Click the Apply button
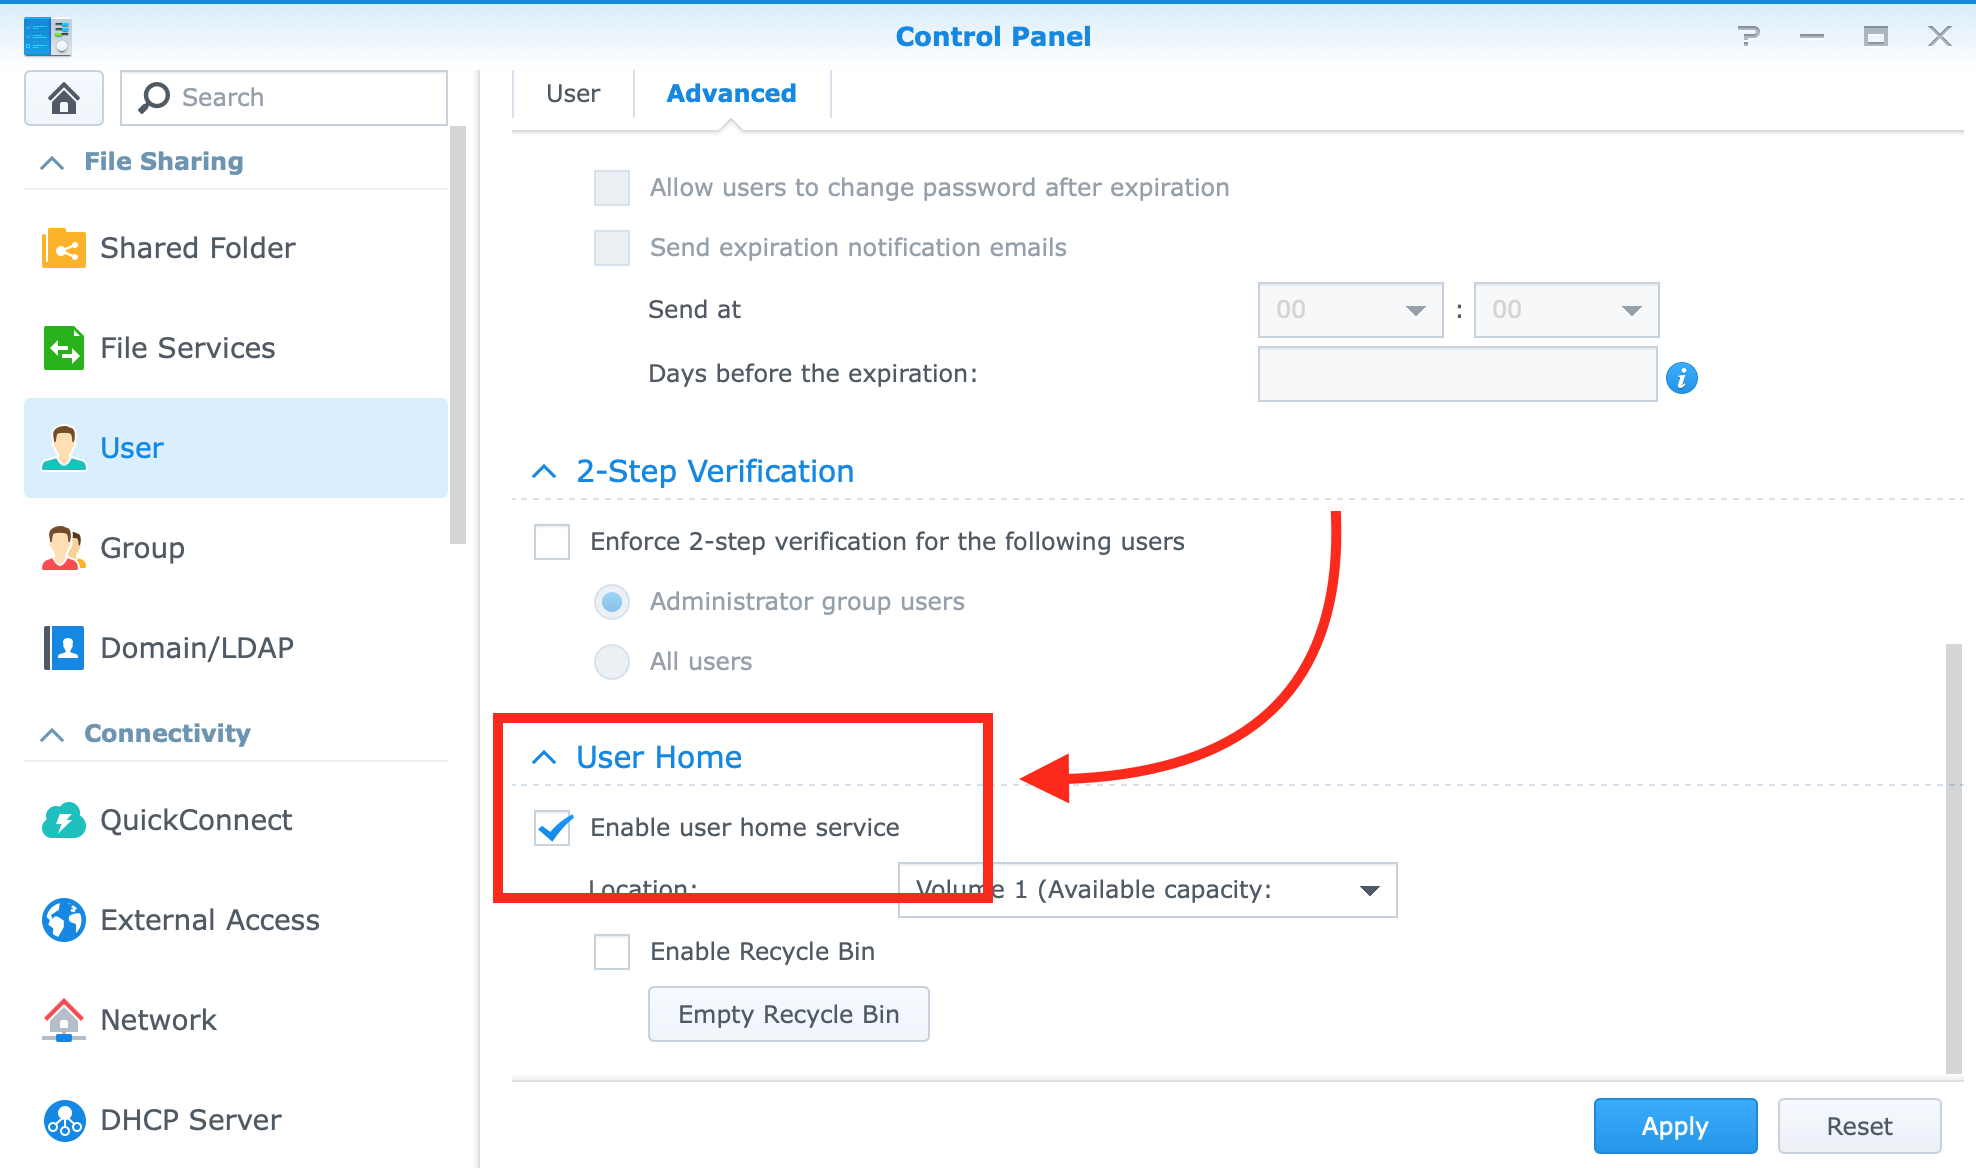 [1675, 1126]
